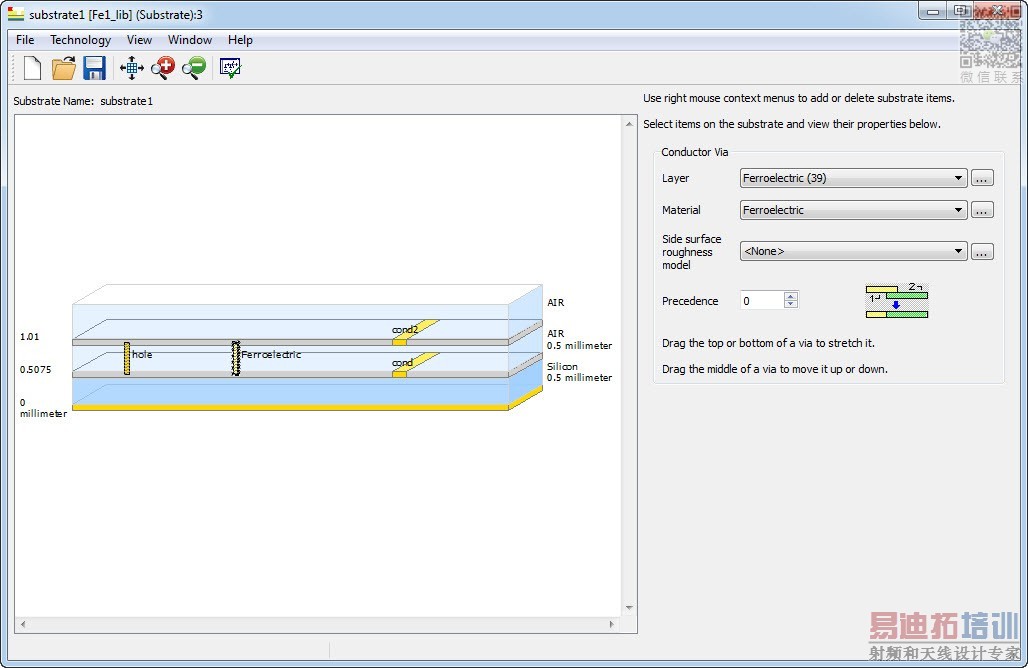Click the yellow bottom cover layer

click(x=290, y=407)
